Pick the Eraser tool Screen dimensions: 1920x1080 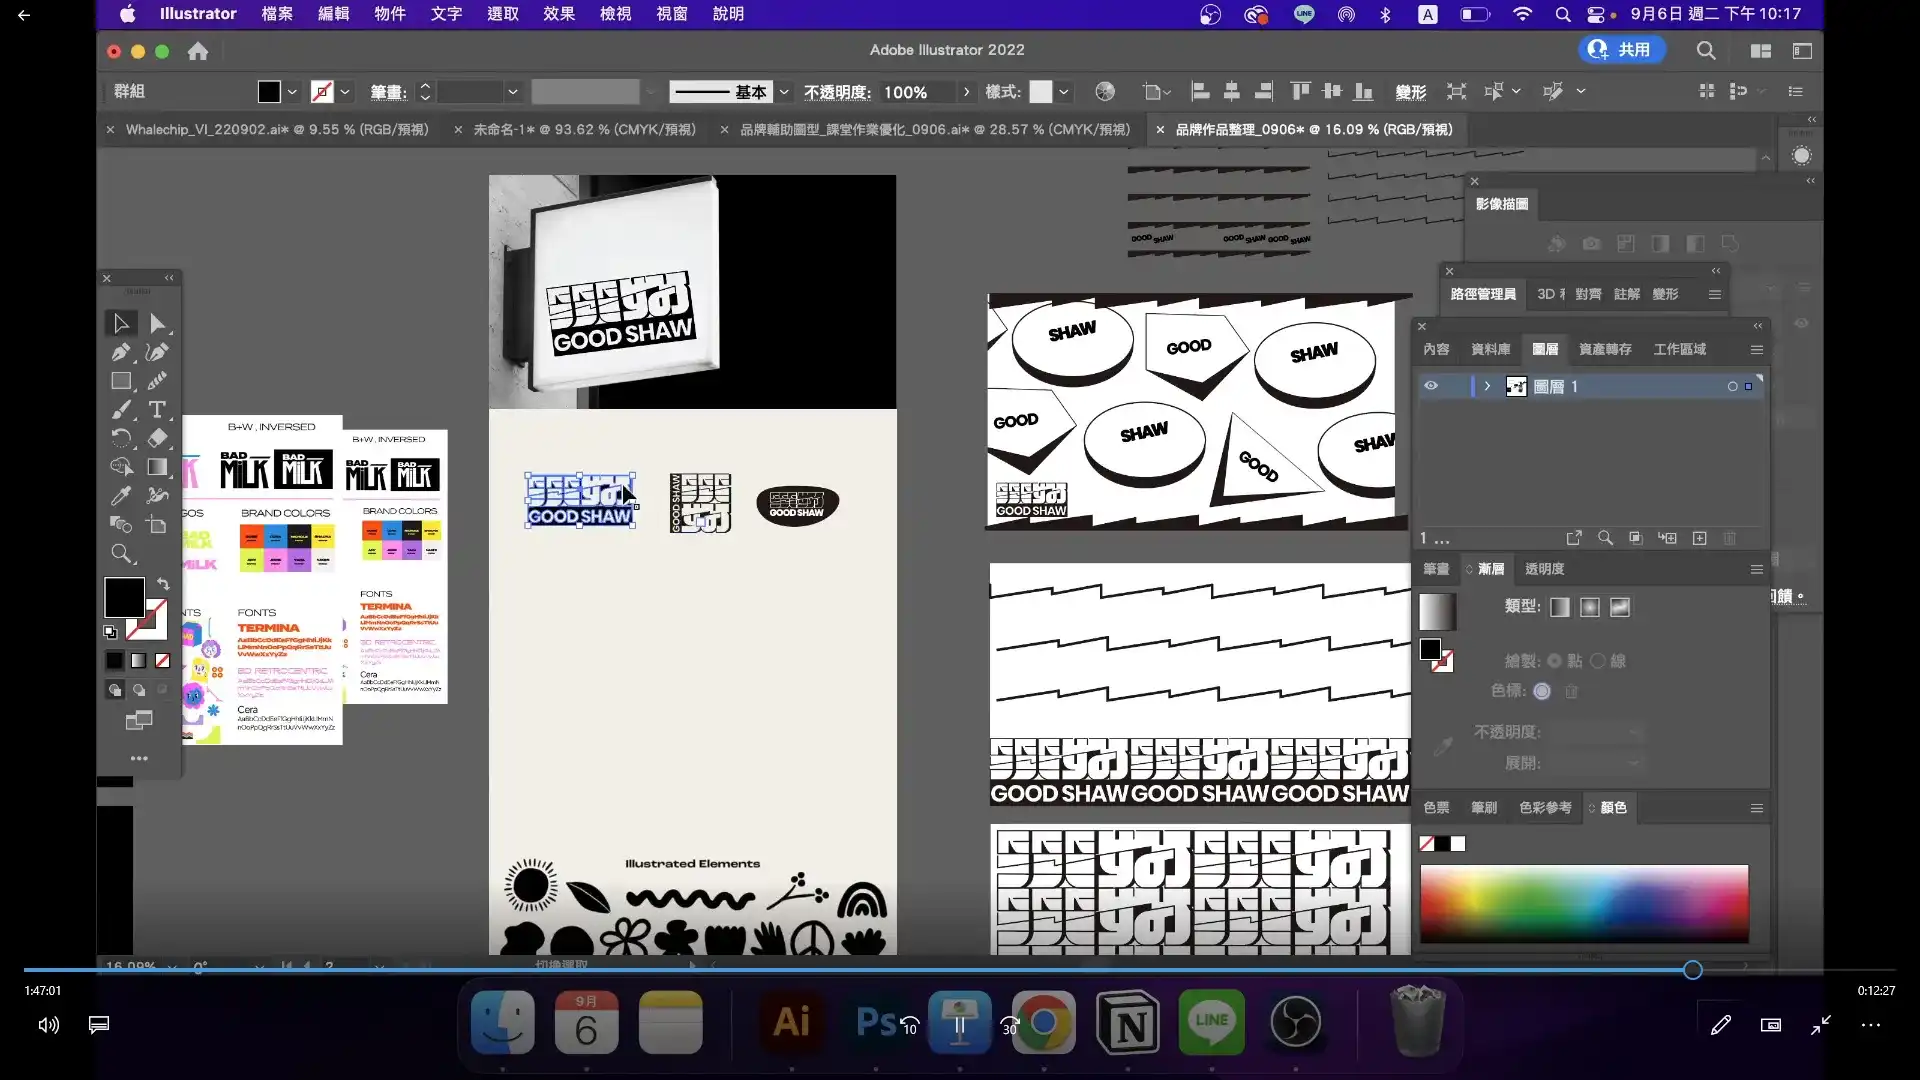click(157, 438)
